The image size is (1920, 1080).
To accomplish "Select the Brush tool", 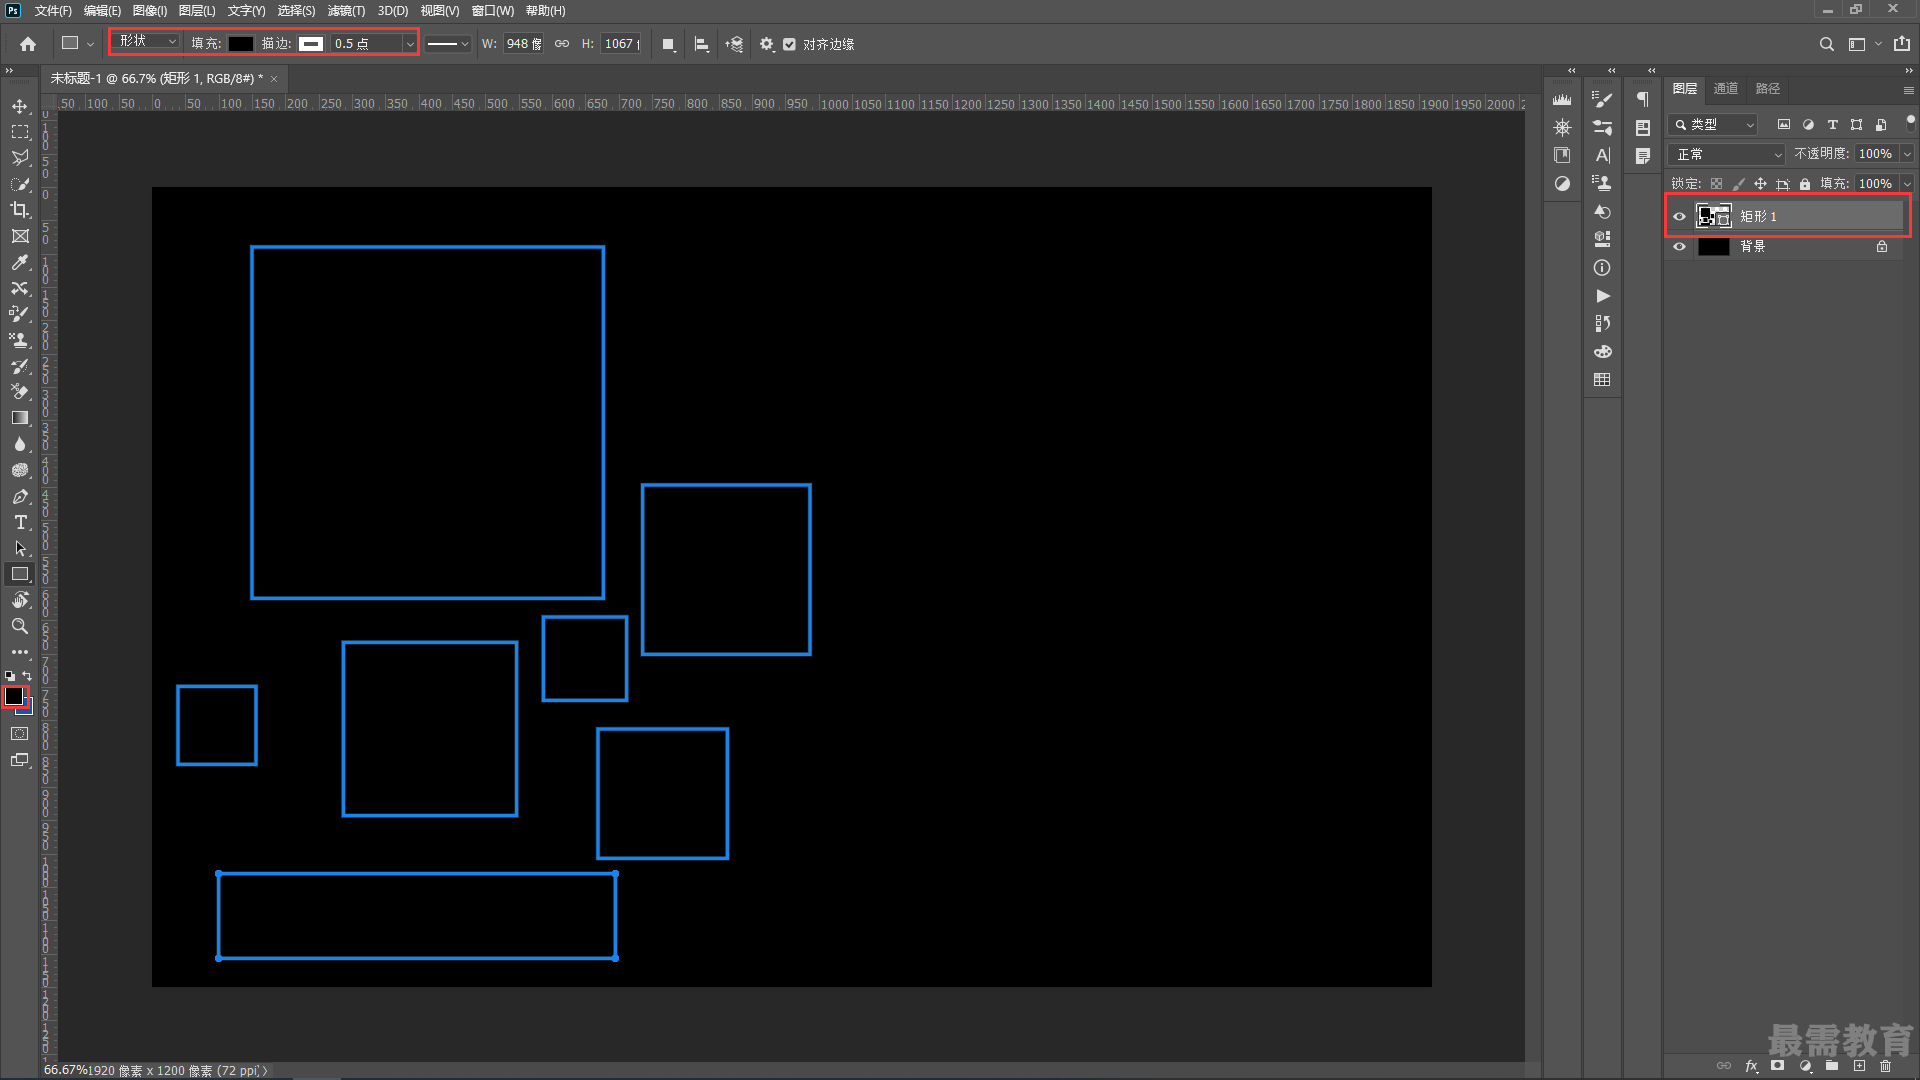I will pyautogui.click(x=20, y=314).
